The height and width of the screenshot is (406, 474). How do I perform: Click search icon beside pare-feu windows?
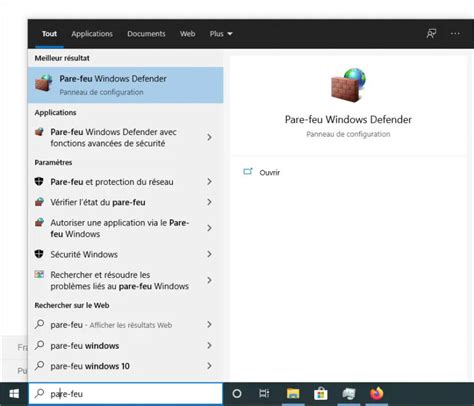click(39, 345)
